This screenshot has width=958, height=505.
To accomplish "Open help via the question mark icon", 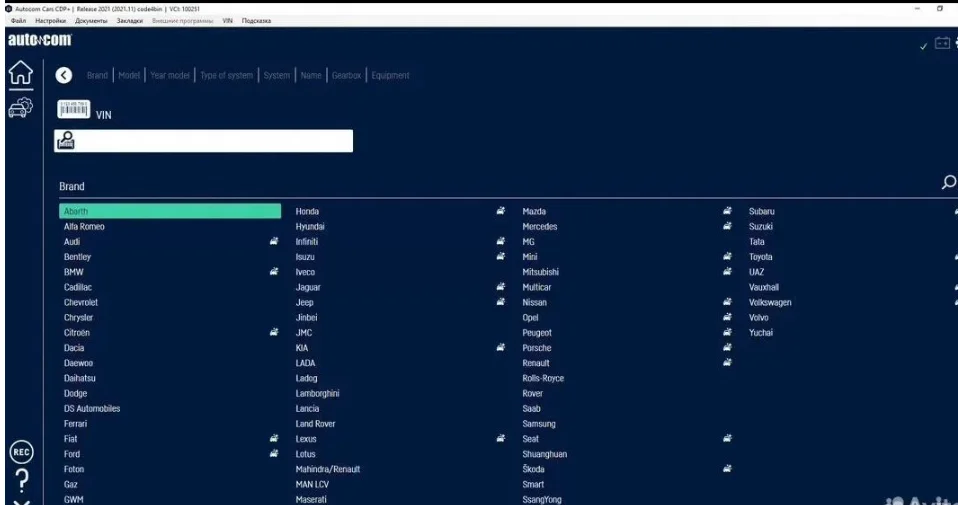I will (22, 481).
